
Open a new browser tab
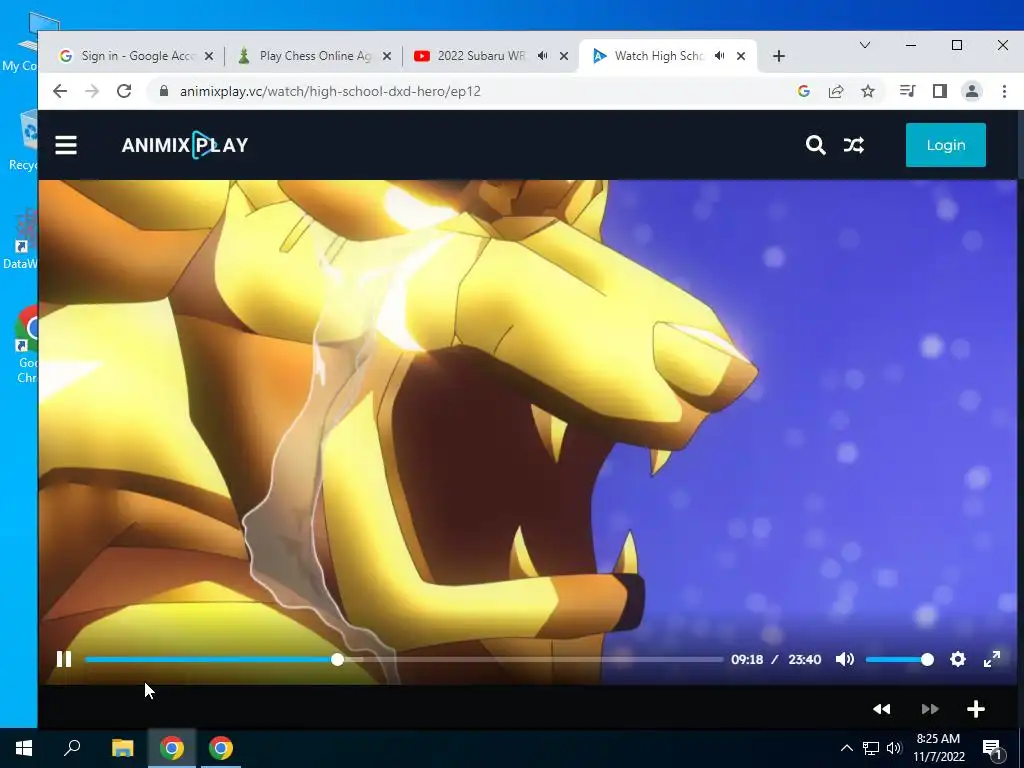point(778,56)
